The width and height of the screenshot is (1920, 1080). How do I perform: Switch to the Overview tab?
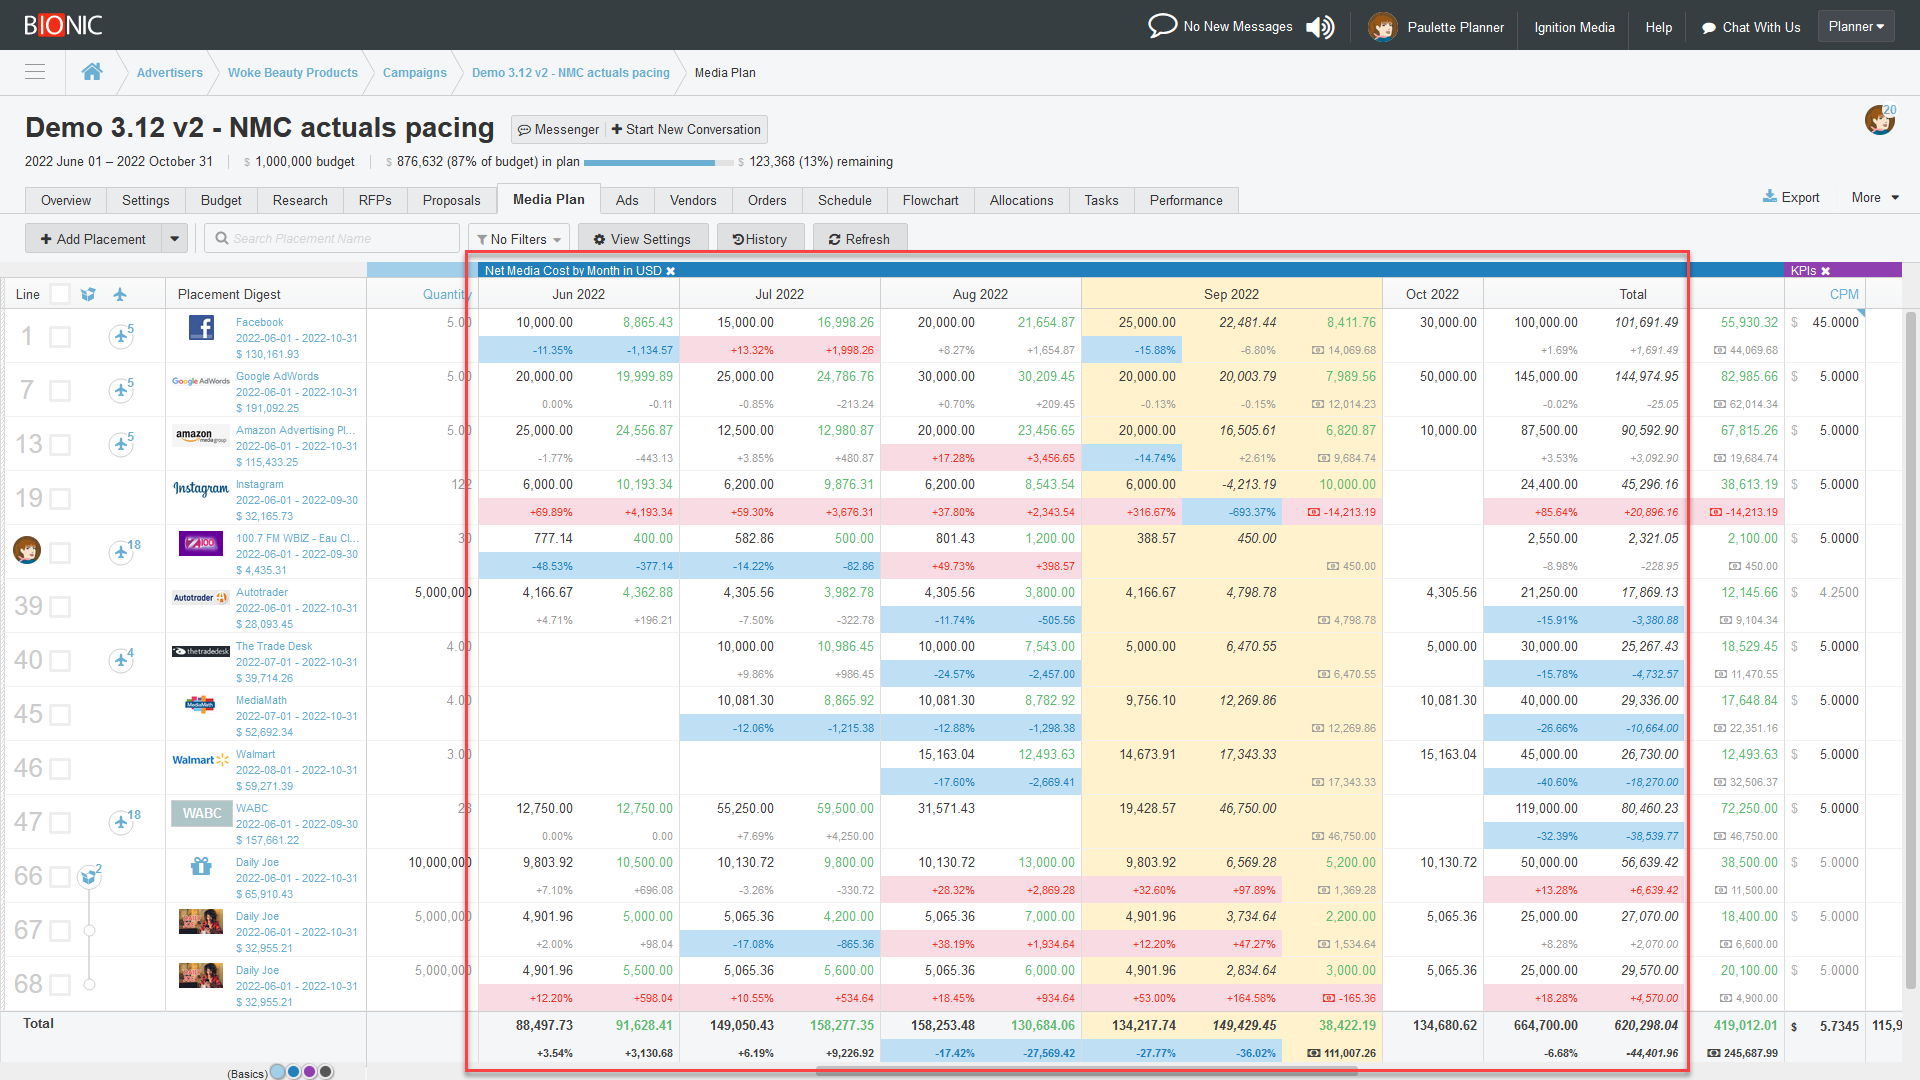[66, 200]
